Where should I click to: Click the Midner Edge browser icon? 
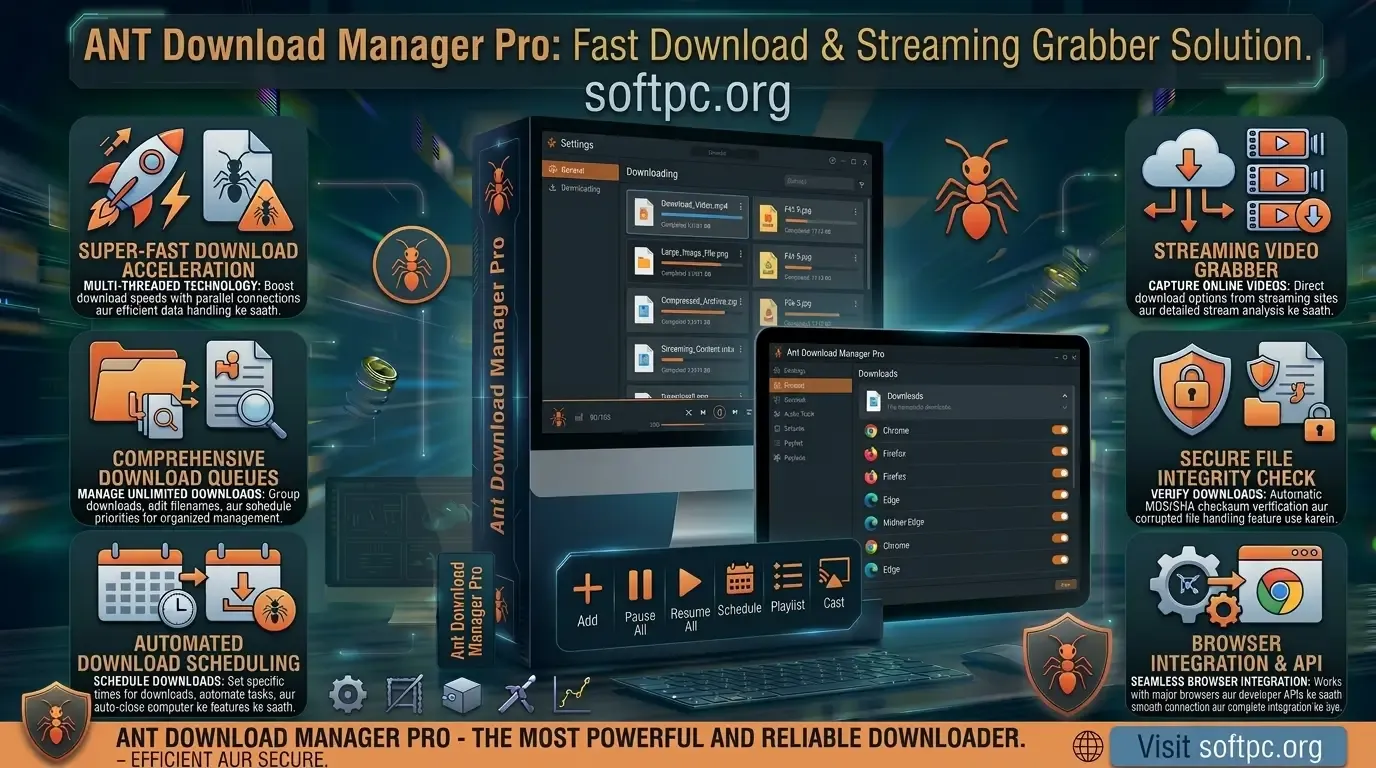coord(871,522)
